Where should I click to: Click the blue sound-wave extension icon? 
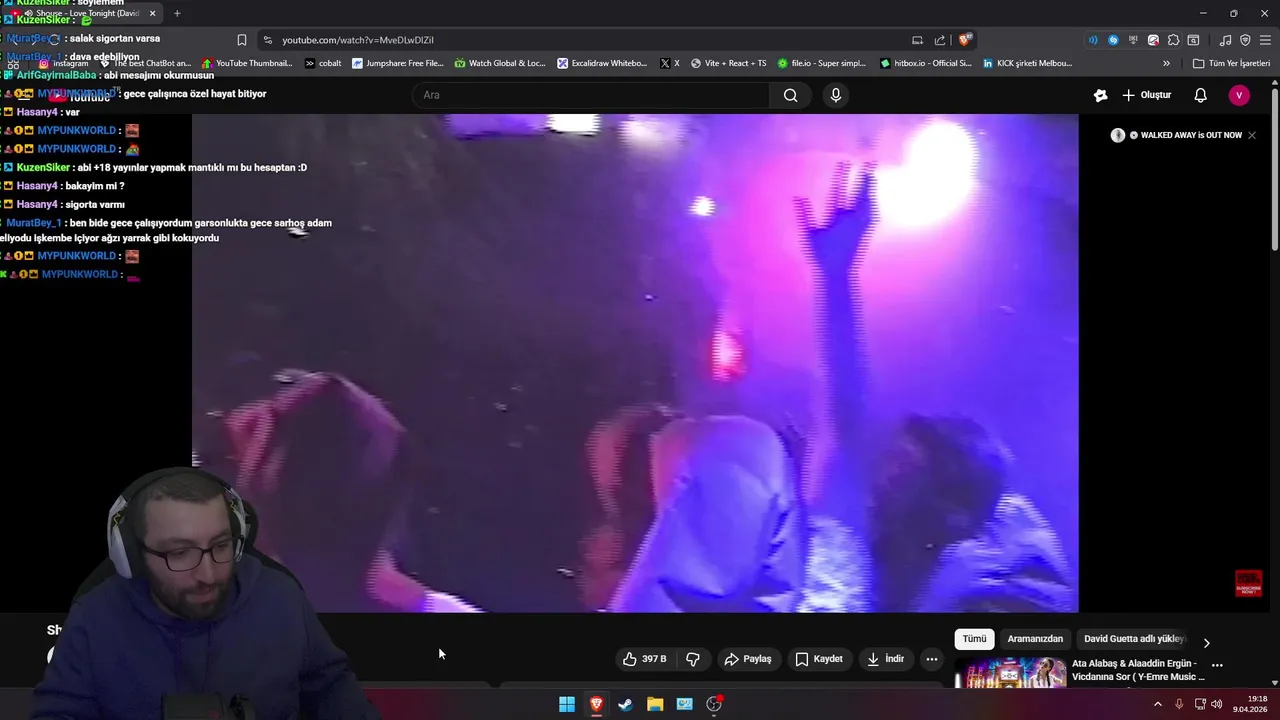pyautogui.click(x=1093, y=40)
